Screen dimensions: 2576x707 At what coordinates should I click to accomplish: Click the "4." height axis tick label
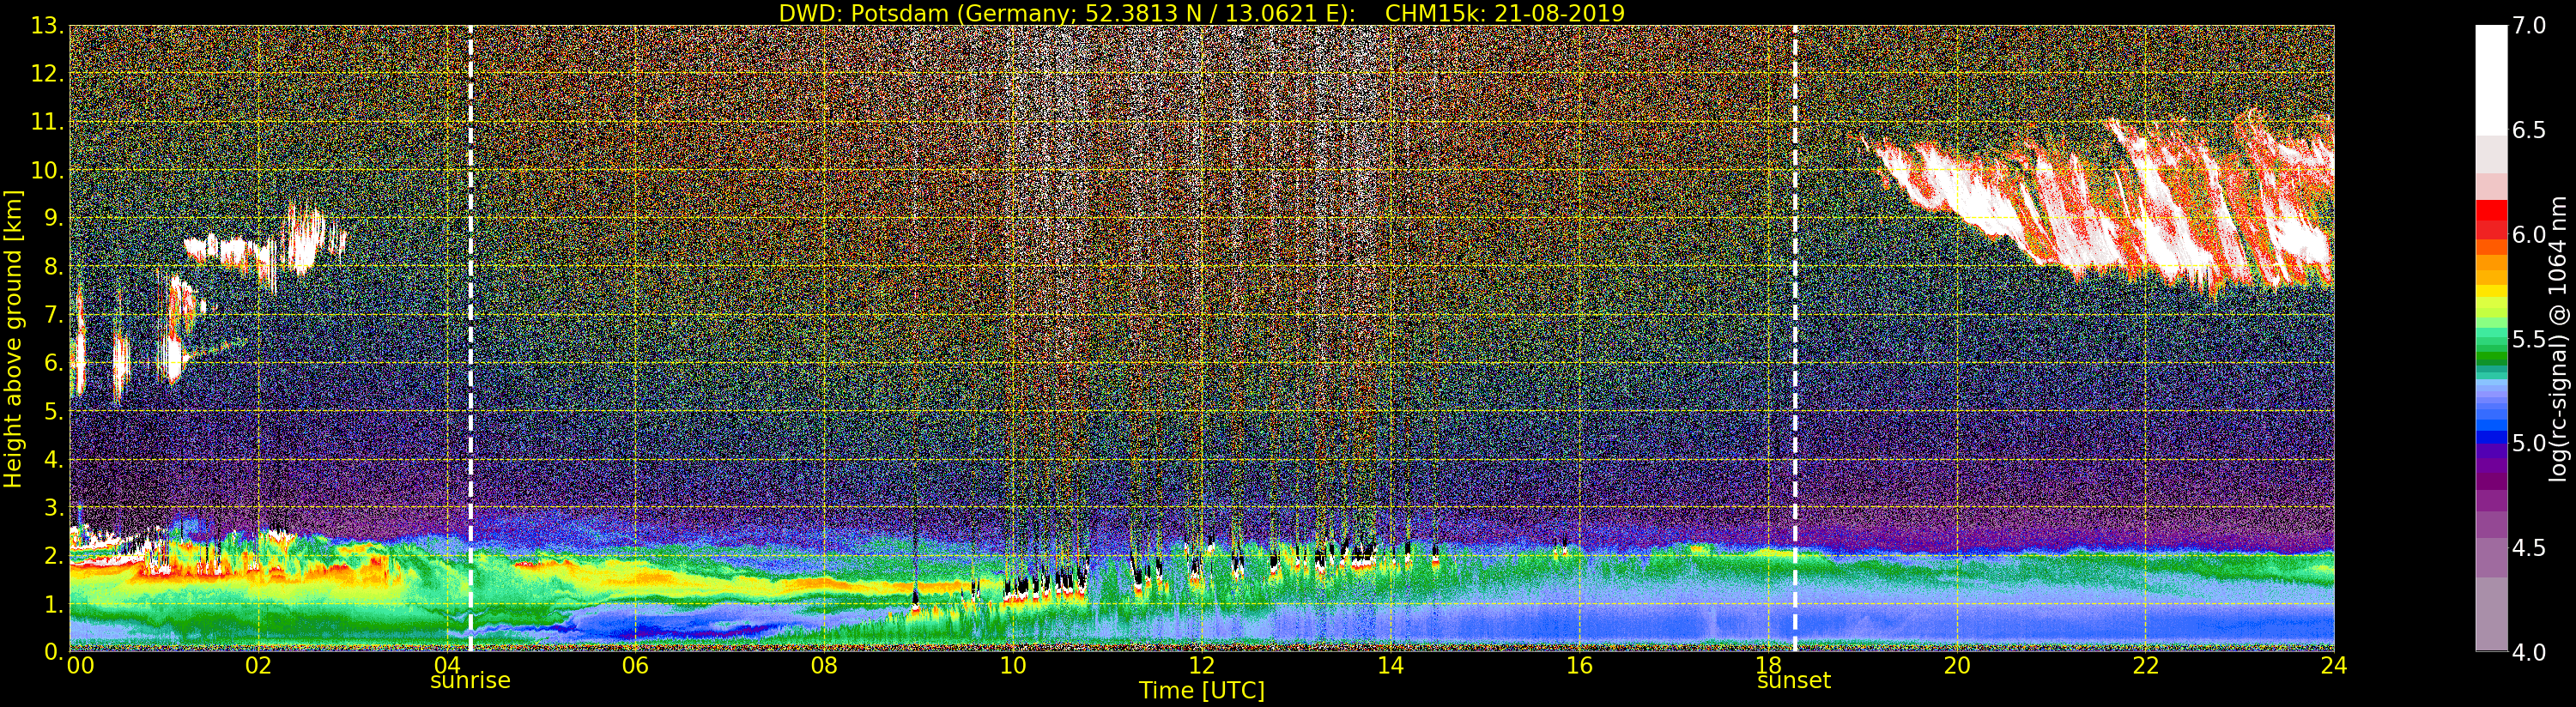tap(53, 459)
